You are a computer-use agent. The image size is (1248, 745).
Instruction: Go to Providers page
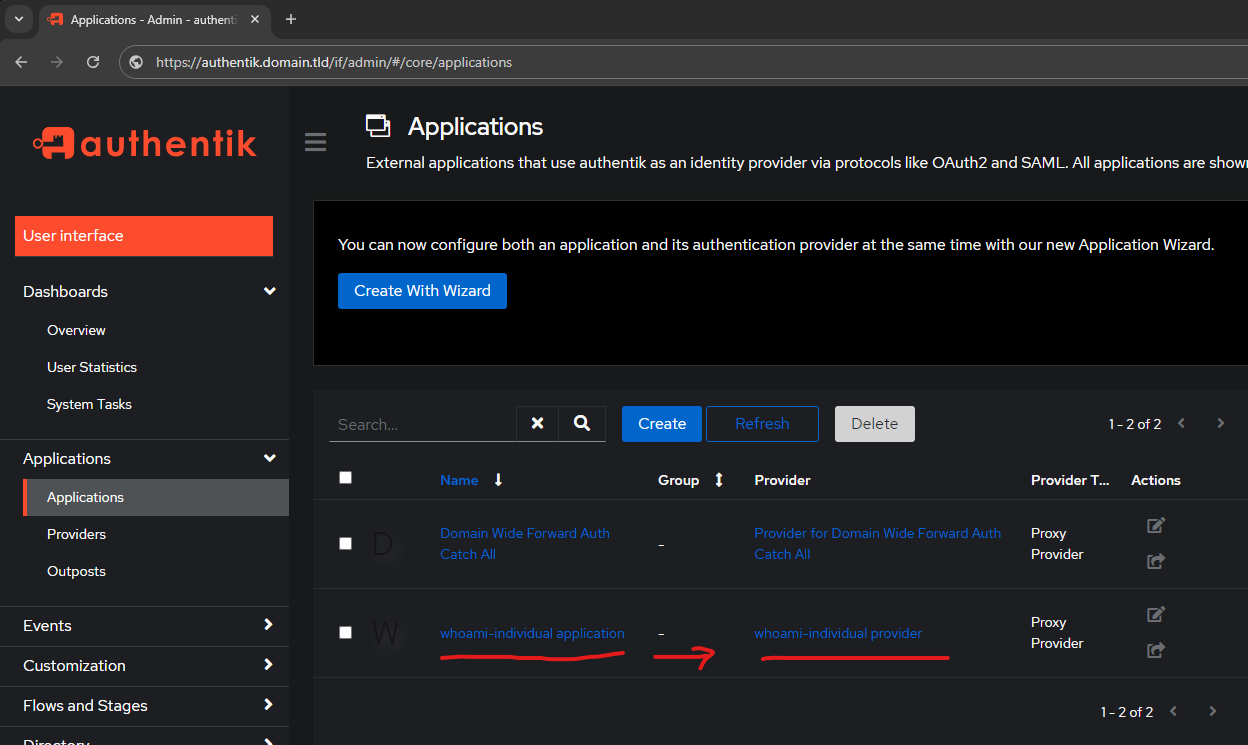coord(76,534)
